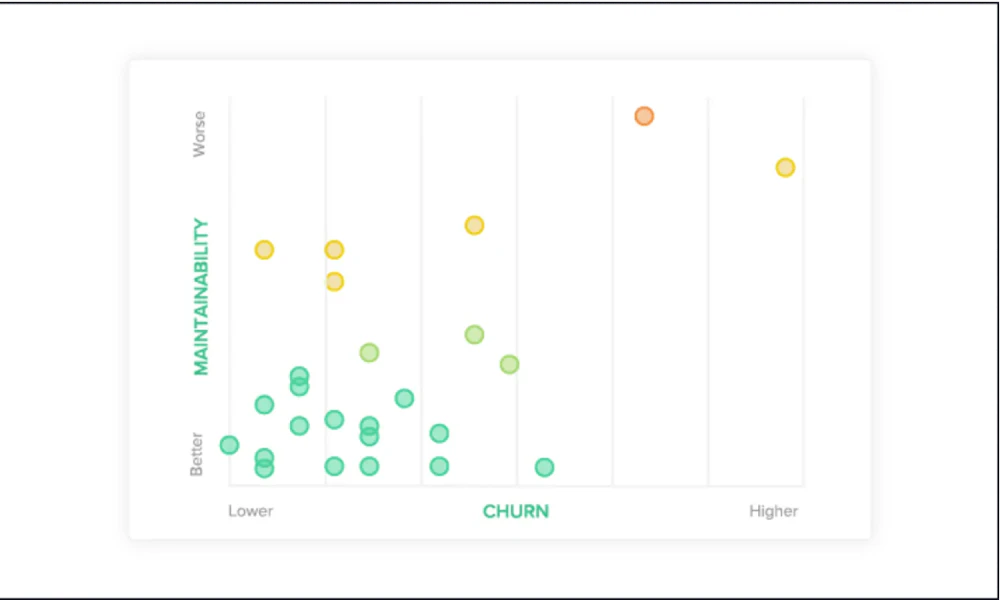Click the orange data point
The image size is (1000, 600).
tap(644, 116)
